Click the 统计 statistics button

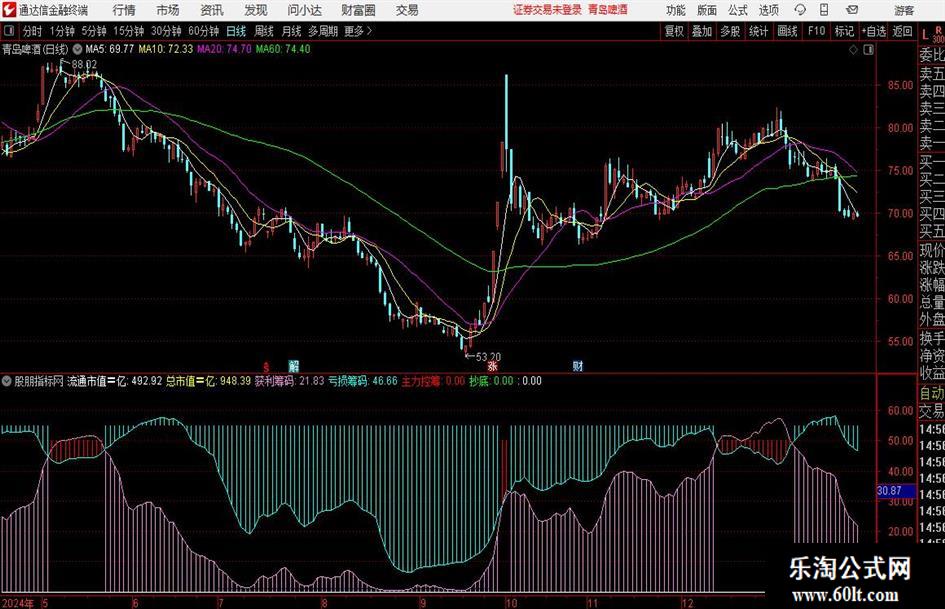(x=758, y=31)
